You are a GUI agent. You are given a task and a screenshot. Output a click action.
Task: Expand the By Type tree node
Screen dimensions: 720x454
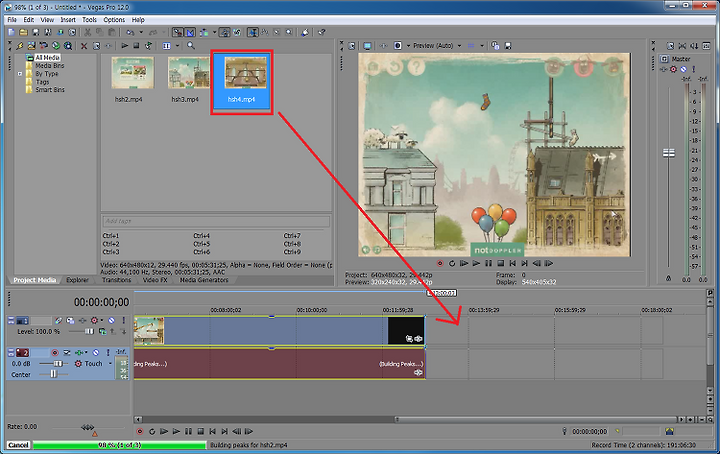(20, 73)
